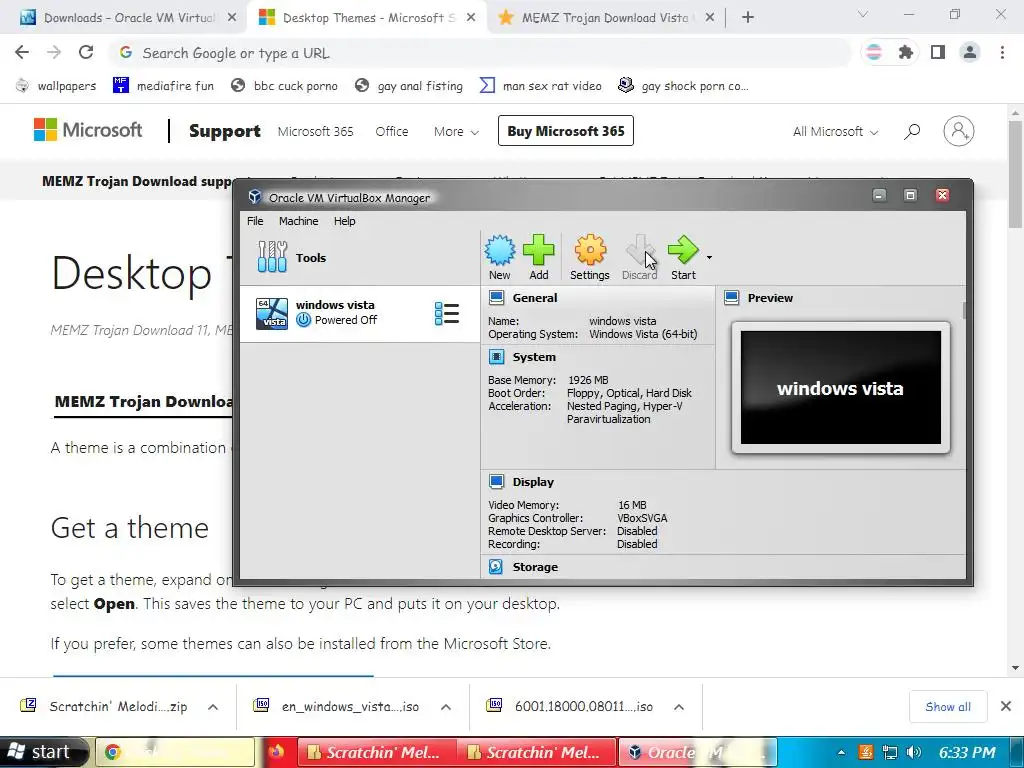The width and height of the screenshot is (1024, 768).
Task: Start the windows vista VM
Action: pos(683,257)
